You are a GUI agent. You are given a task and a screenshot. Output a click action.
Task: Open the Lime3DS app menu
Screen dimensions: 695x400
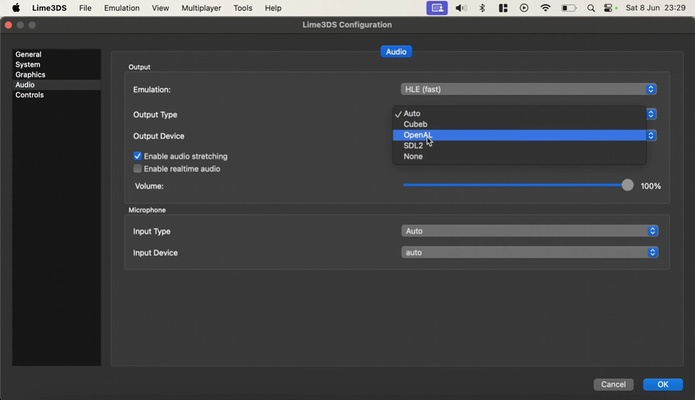(x=49, y=8)
